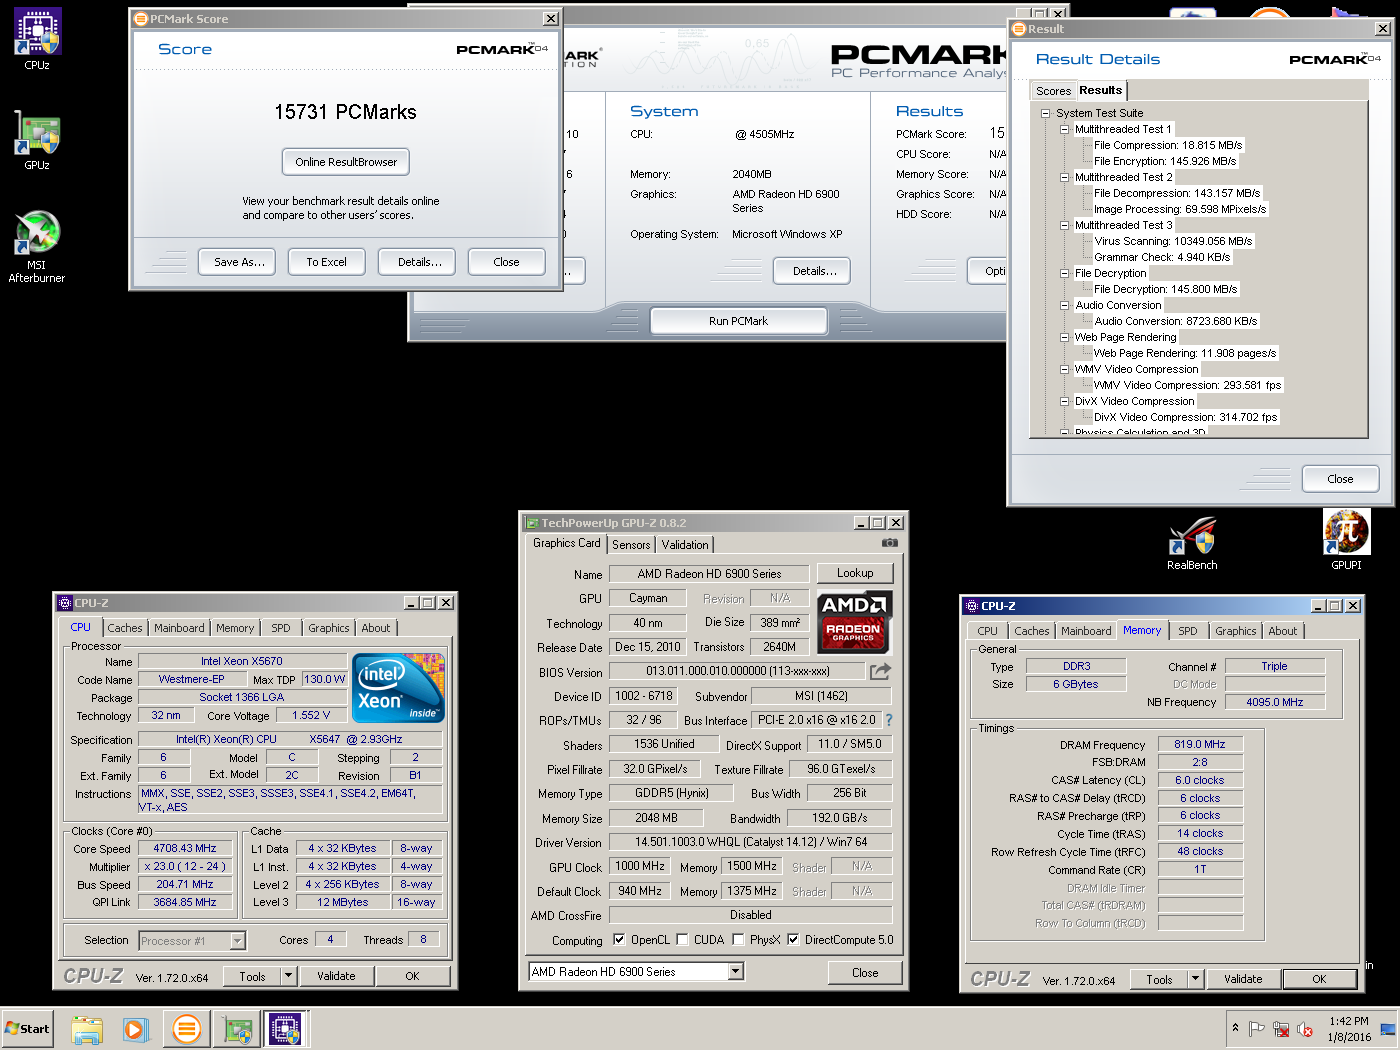
Task: Click the GPU-Z window title bar icon
Action: 531,523
